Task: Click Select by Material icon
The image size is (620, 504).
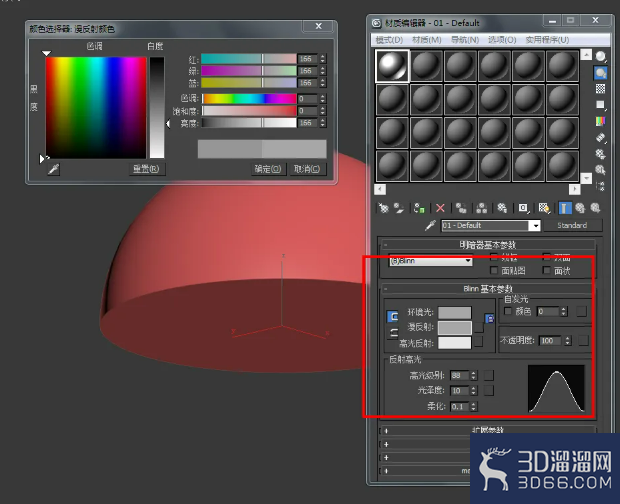Action: point(601,170)
